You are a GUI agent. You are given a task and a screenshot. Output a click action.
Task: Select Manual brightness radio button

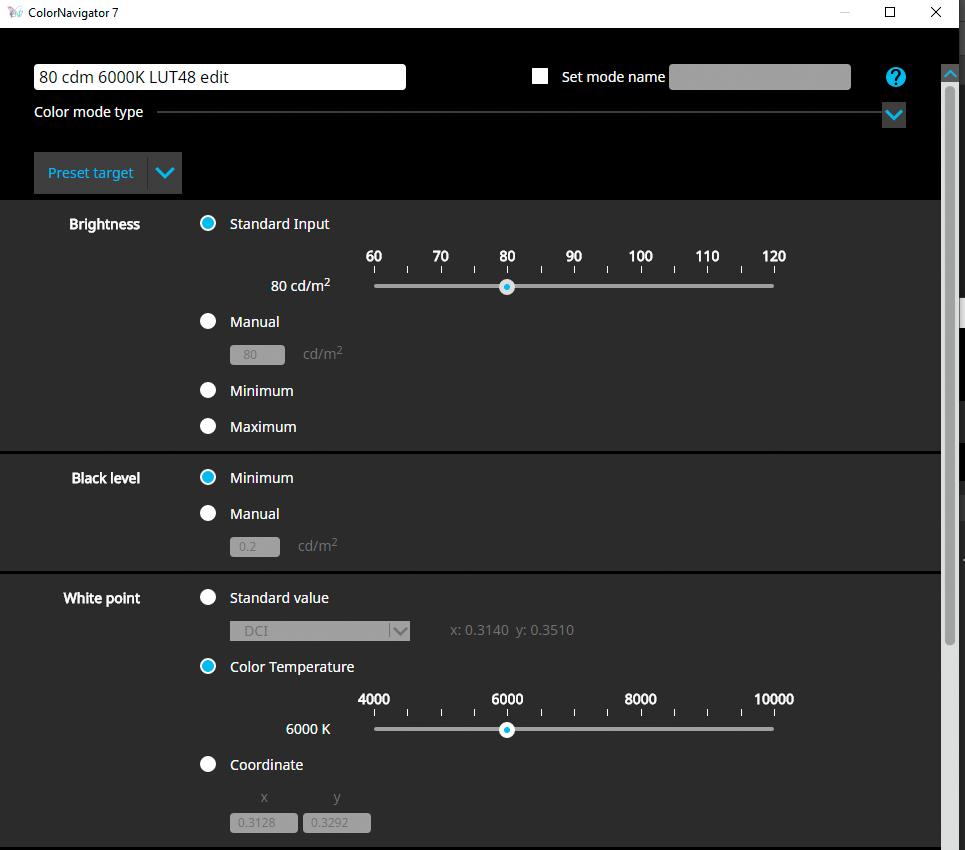[x=208, y=321]
